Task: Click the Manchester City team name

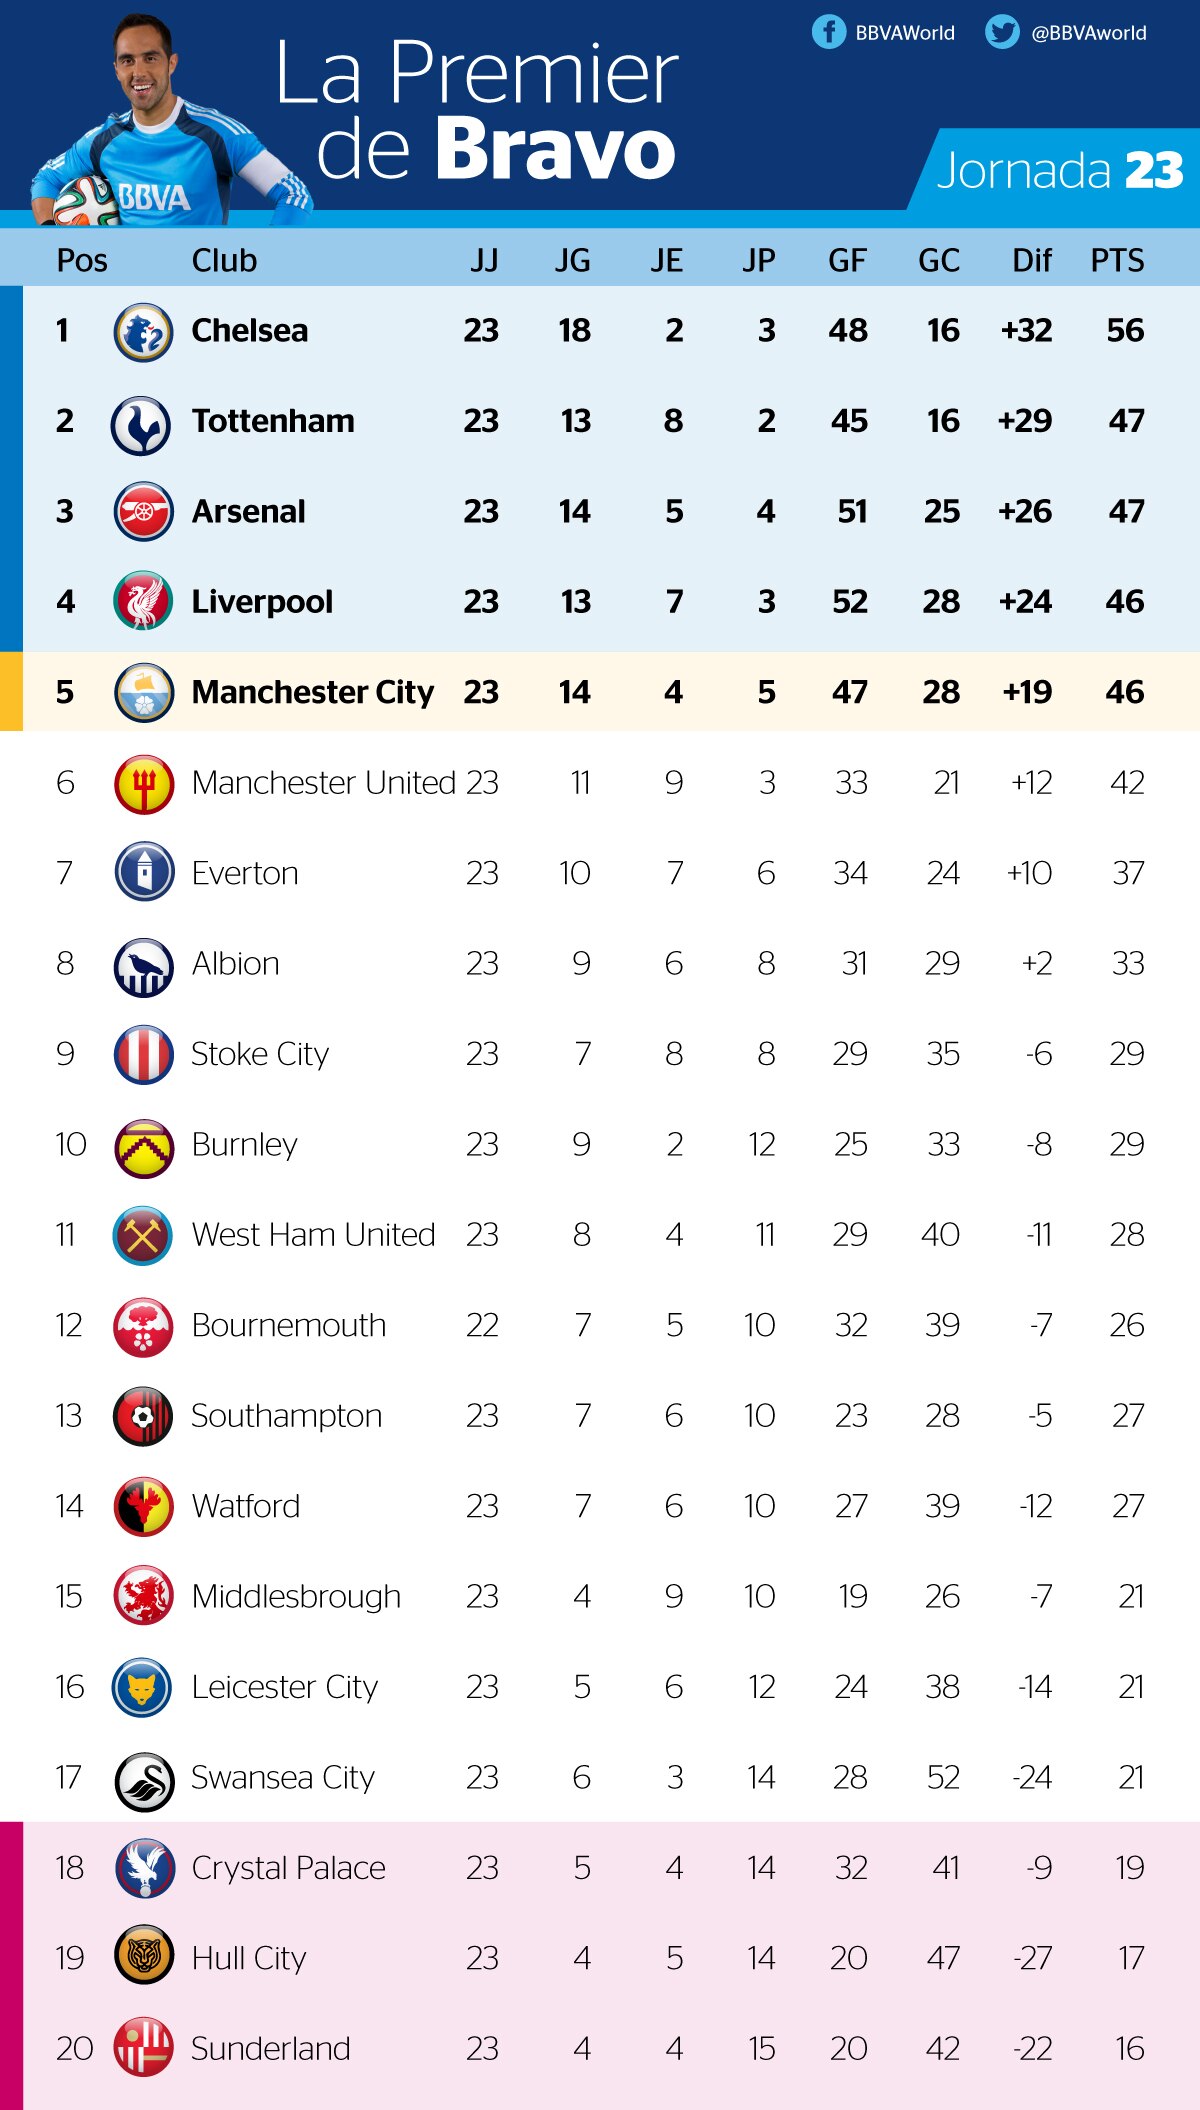Action: (313, 692)
